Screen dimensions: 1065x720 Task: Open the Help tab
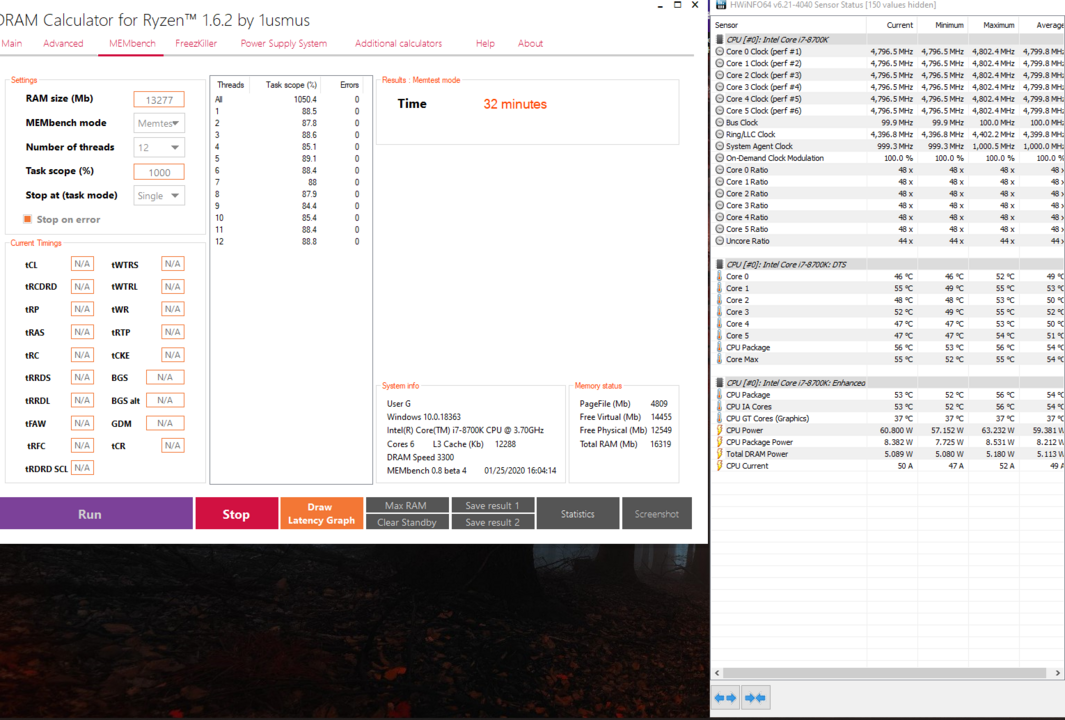click(x=485, y=43)
